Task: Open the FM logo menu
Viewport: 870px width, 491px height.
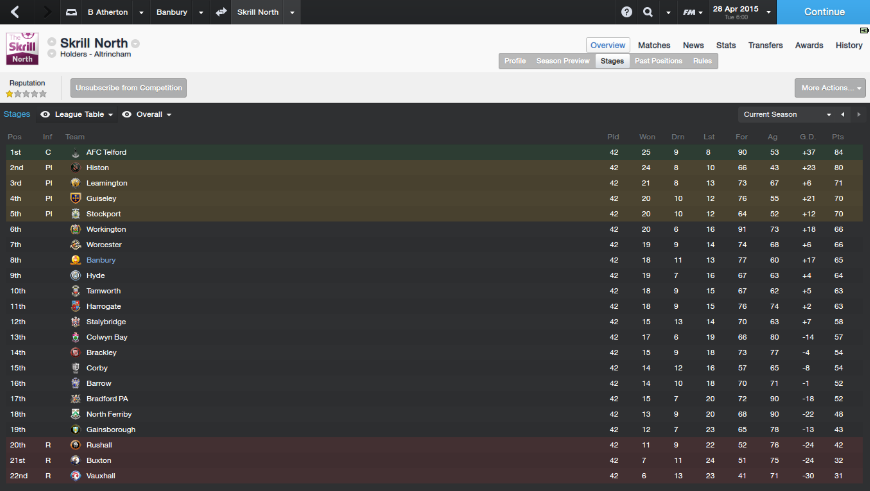Action: [692, 12]
